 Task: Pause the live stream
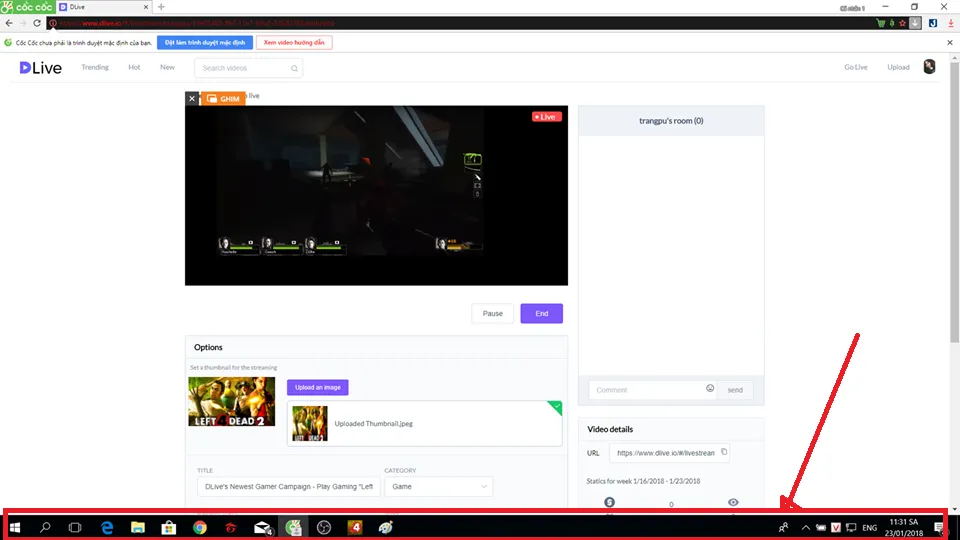click(x=492, y=313)
